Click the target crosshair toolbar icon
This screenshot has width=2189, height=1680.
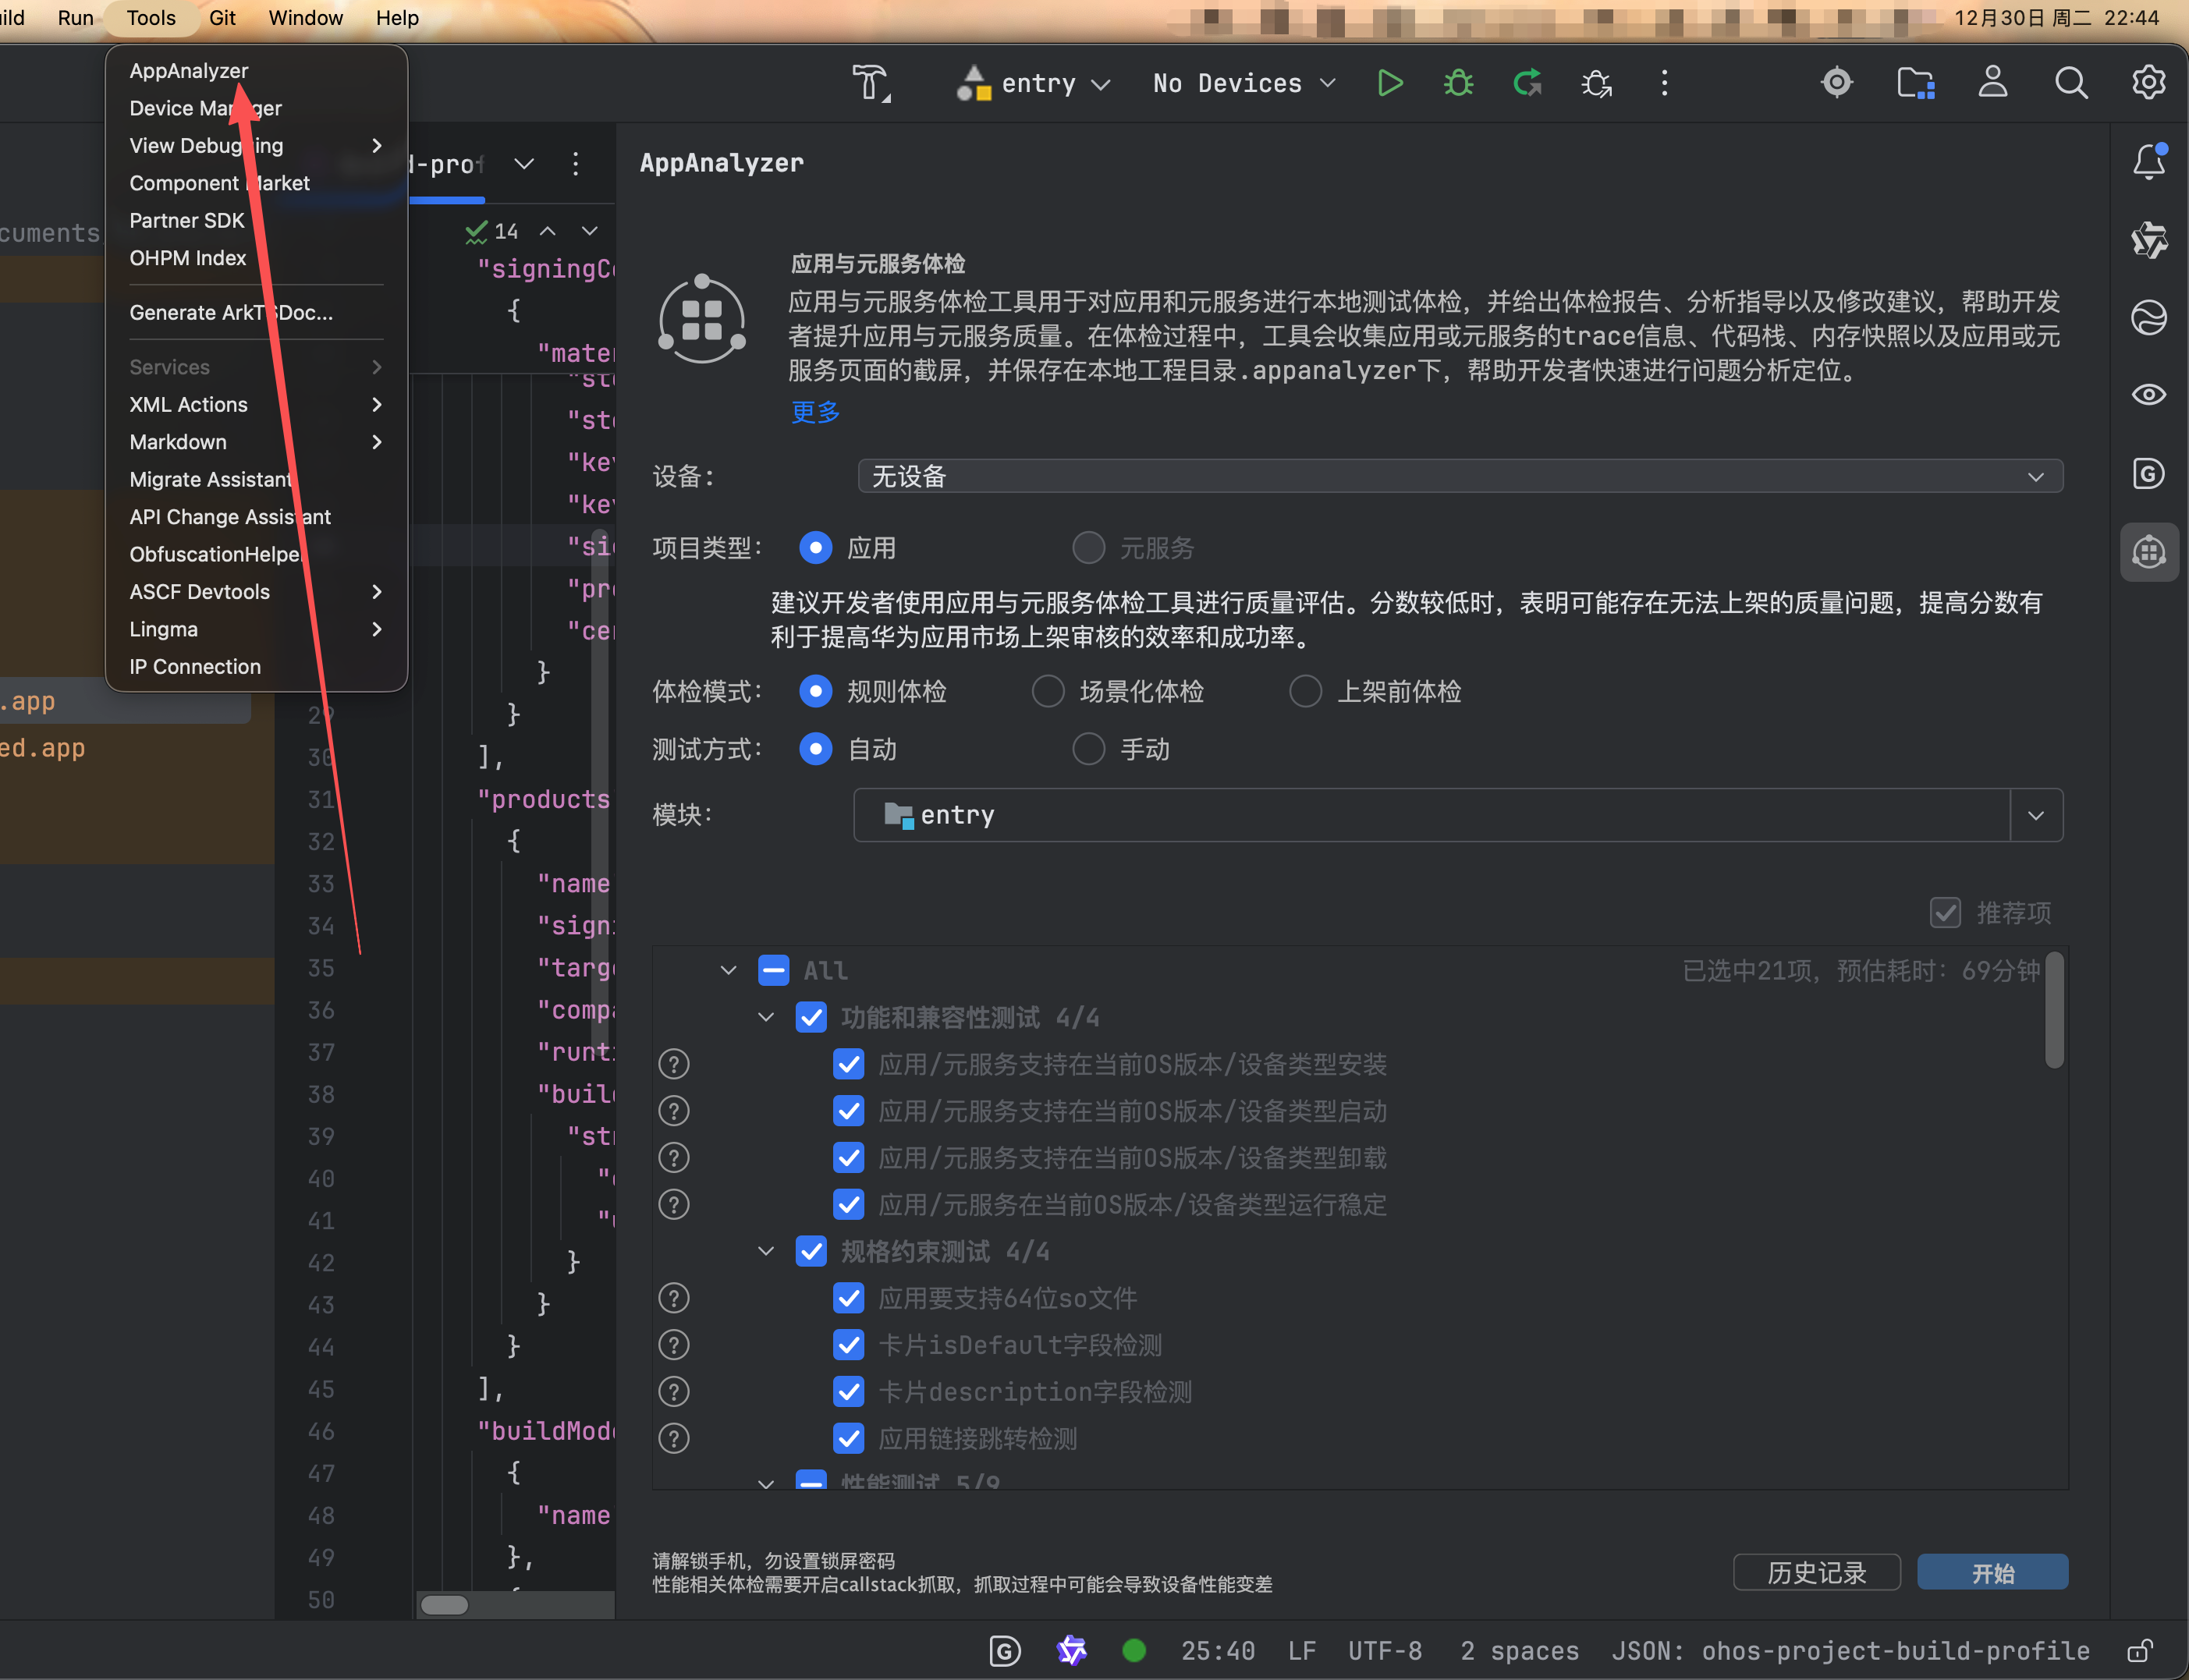pos(1837,82)
